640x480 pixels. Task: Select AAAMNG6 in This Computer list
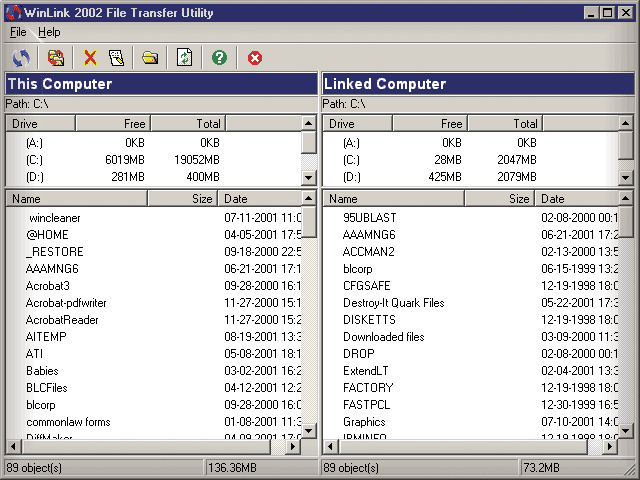[52, 269]
